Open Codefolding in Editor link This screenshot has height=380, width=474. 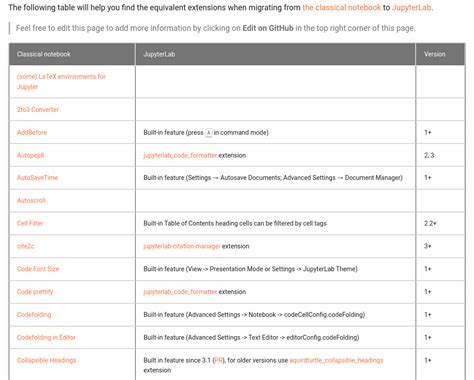point(46,337)
